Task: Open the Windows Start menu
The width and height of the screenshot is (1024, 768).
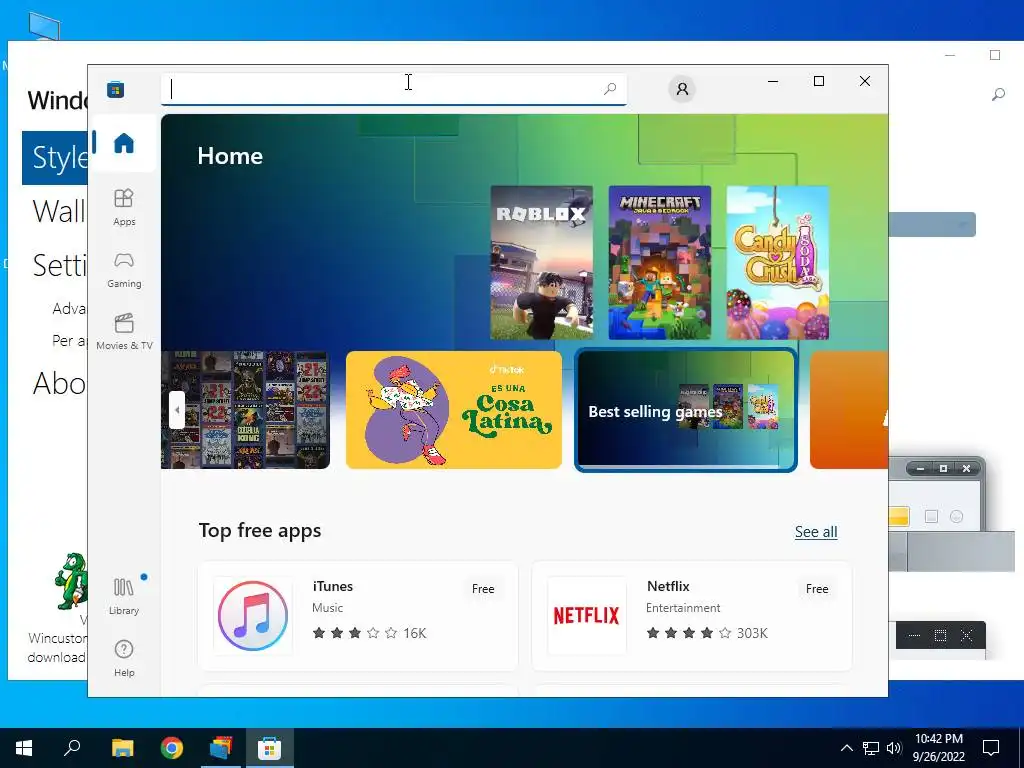Action: click(24, 748)
